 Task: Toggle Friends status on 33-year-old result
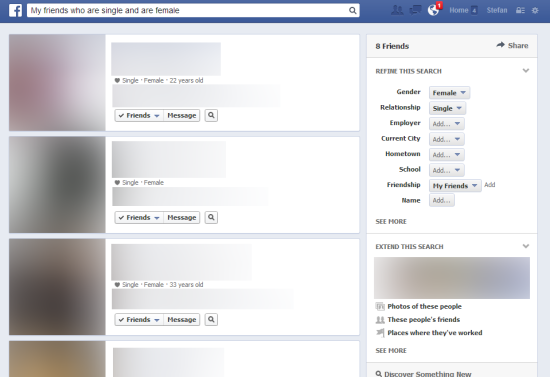pos(139,319)
